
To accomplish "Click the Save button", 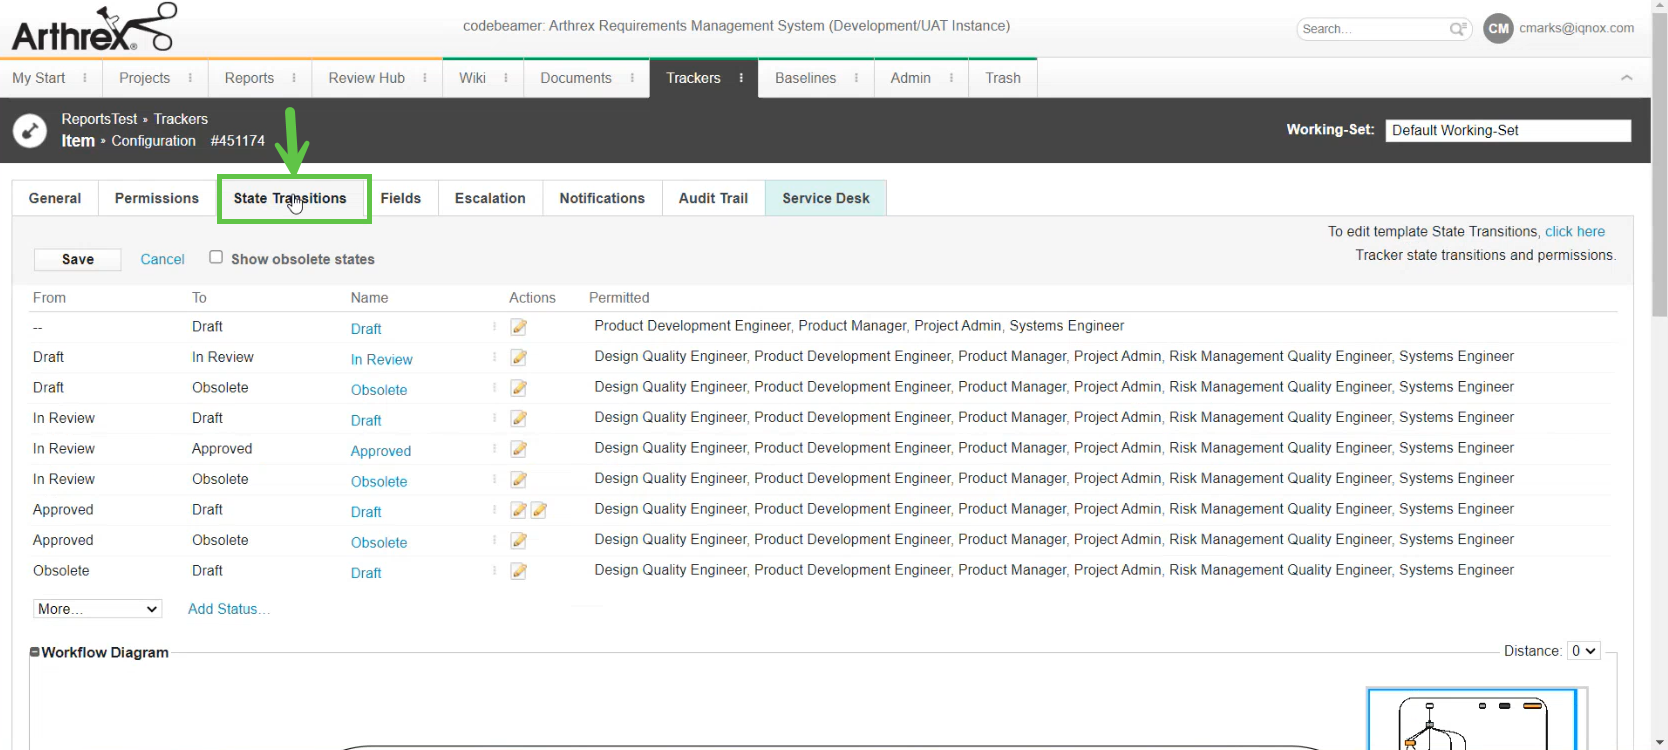I will click(78, 259).
